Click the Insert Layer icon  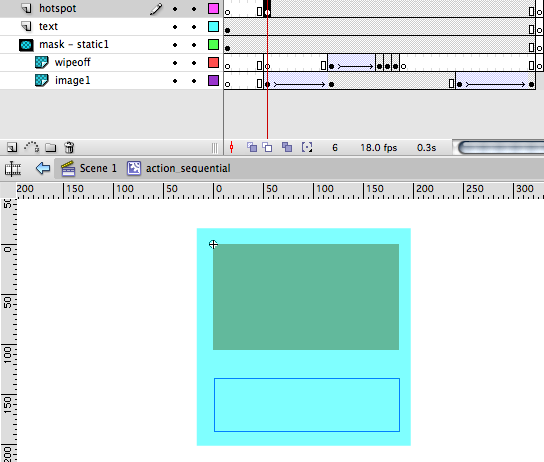(x=12, y=148)
